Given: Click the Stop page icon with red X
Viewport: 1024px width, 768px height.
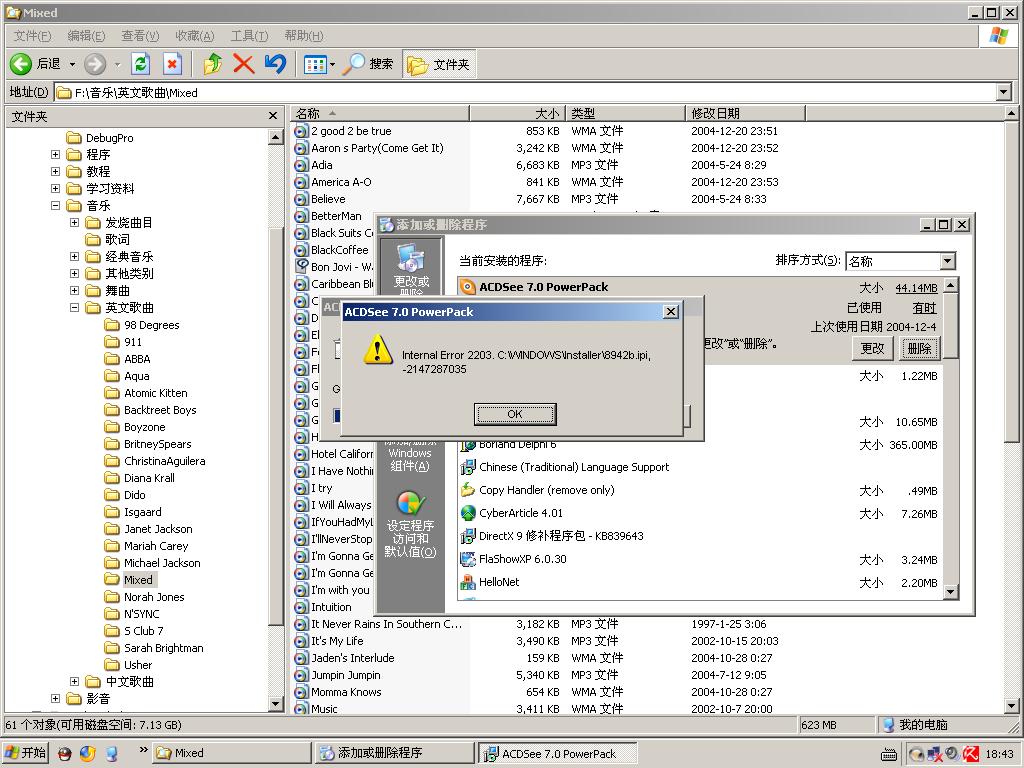Looking at the screenshot, I should (172, 64).
